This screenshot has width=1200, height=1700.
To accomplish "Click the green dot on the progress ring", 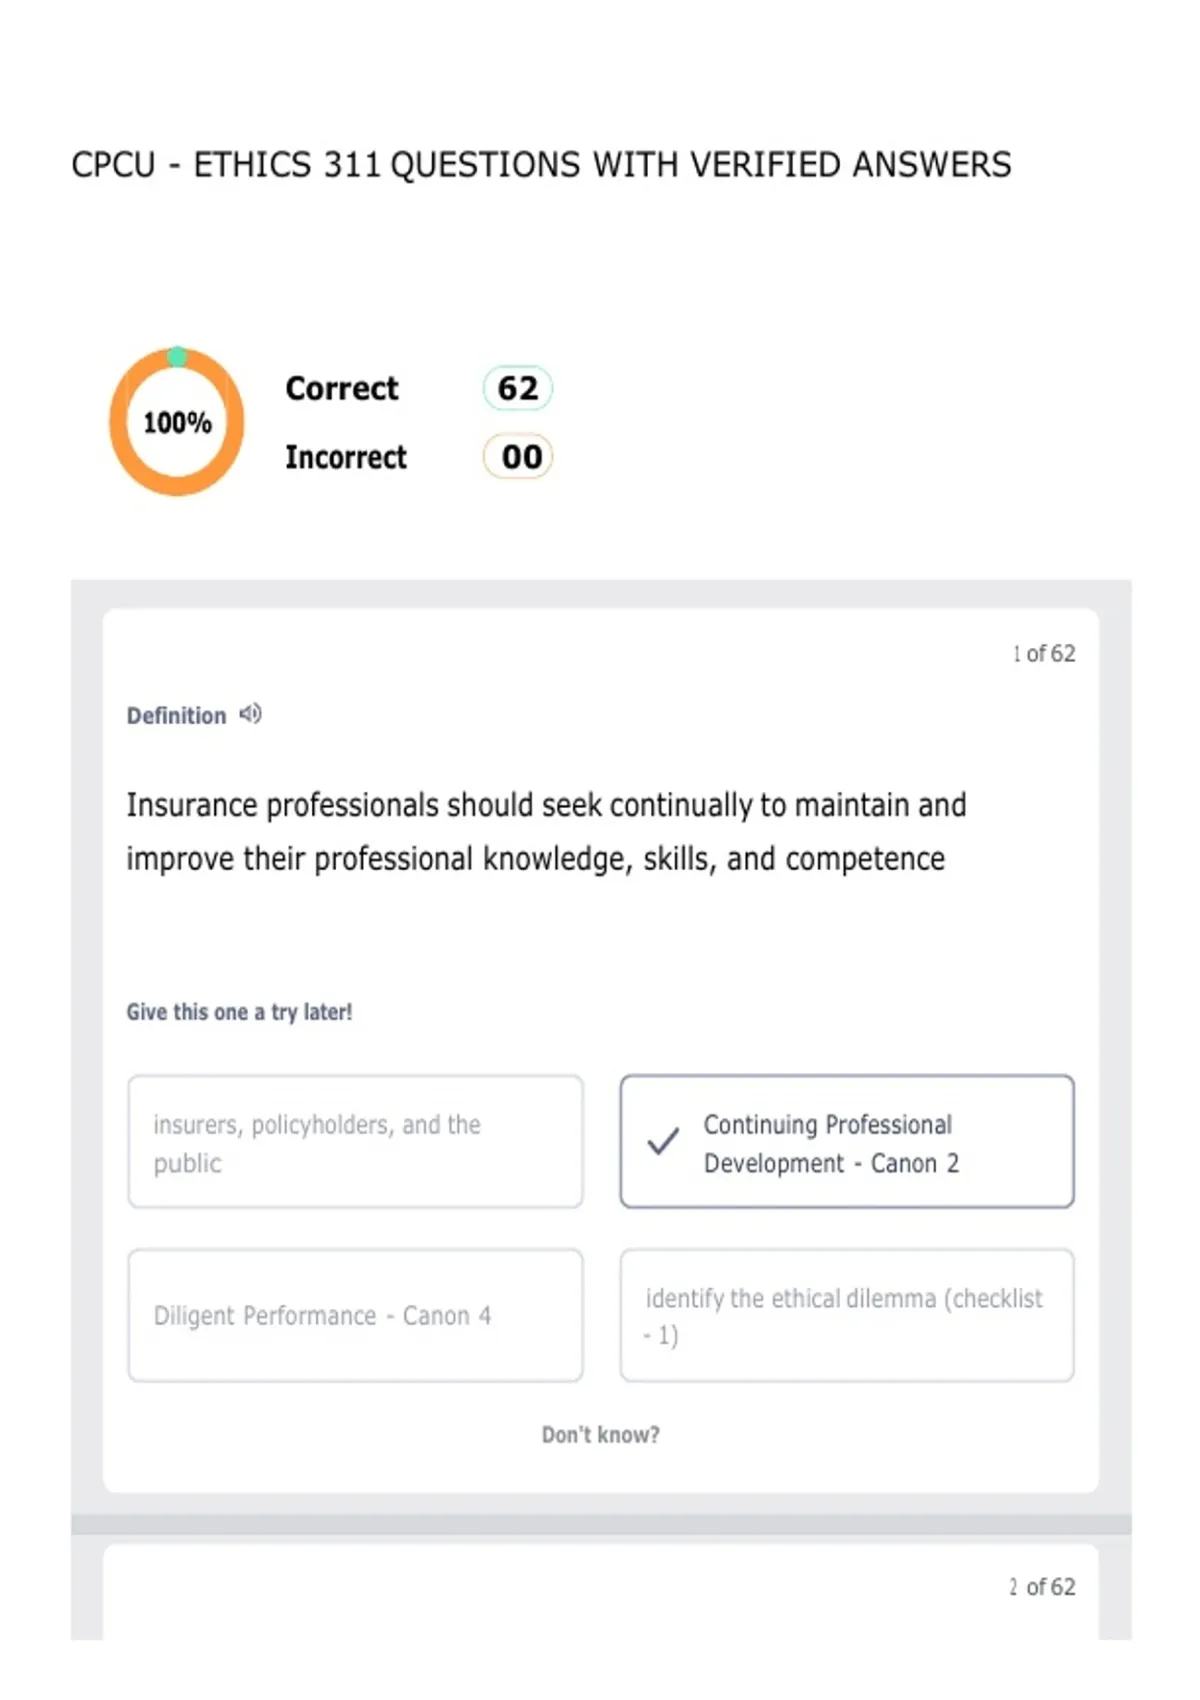I will click(177, 356).
